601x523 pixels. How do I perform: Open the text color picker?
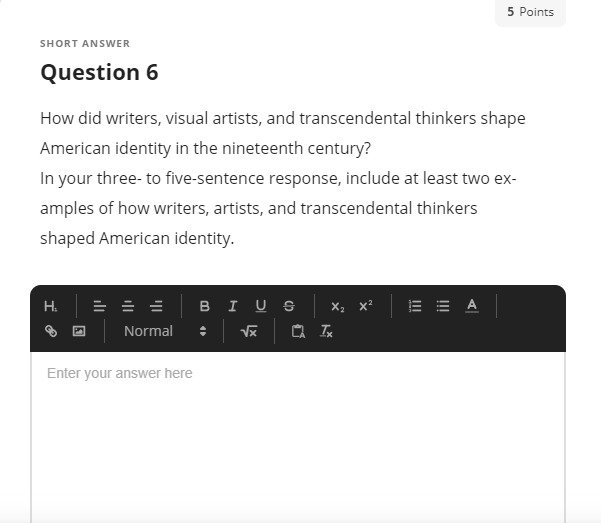click(x=472, y=306)
